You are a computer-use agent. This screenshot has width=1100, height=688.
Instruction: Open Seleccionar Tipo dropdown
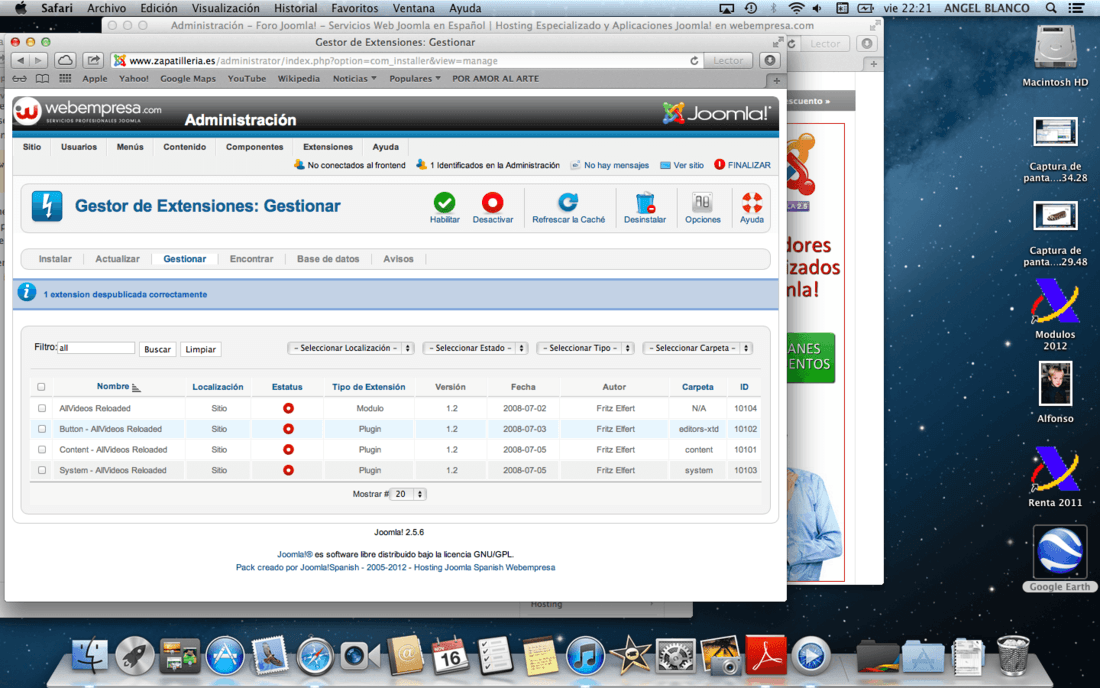[585, 348]
